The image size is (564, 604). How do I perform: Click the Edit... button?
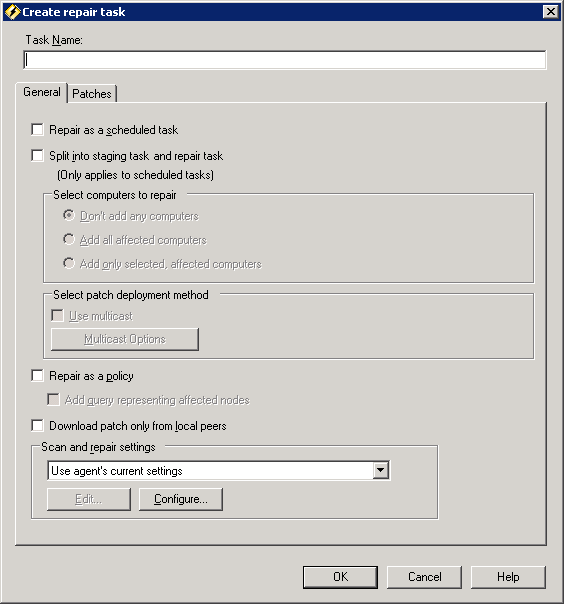89,499
